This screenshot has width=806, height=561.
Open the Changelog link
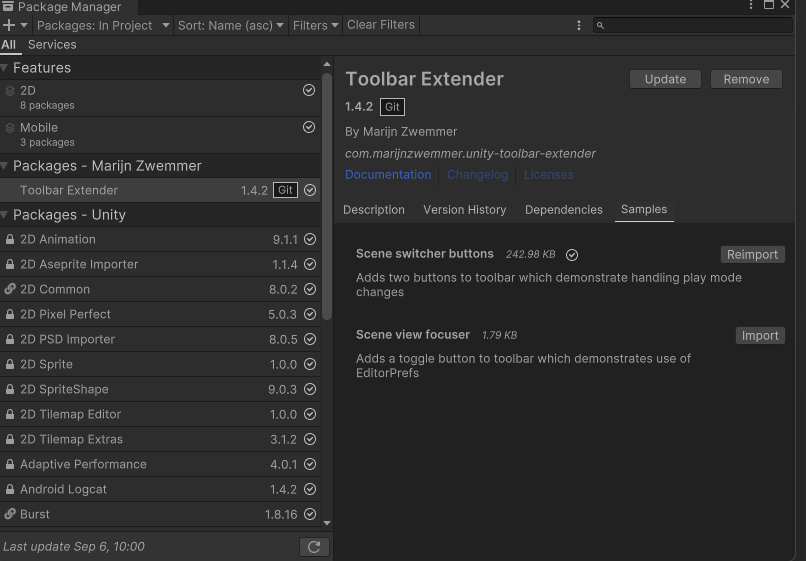pos(478,175)
